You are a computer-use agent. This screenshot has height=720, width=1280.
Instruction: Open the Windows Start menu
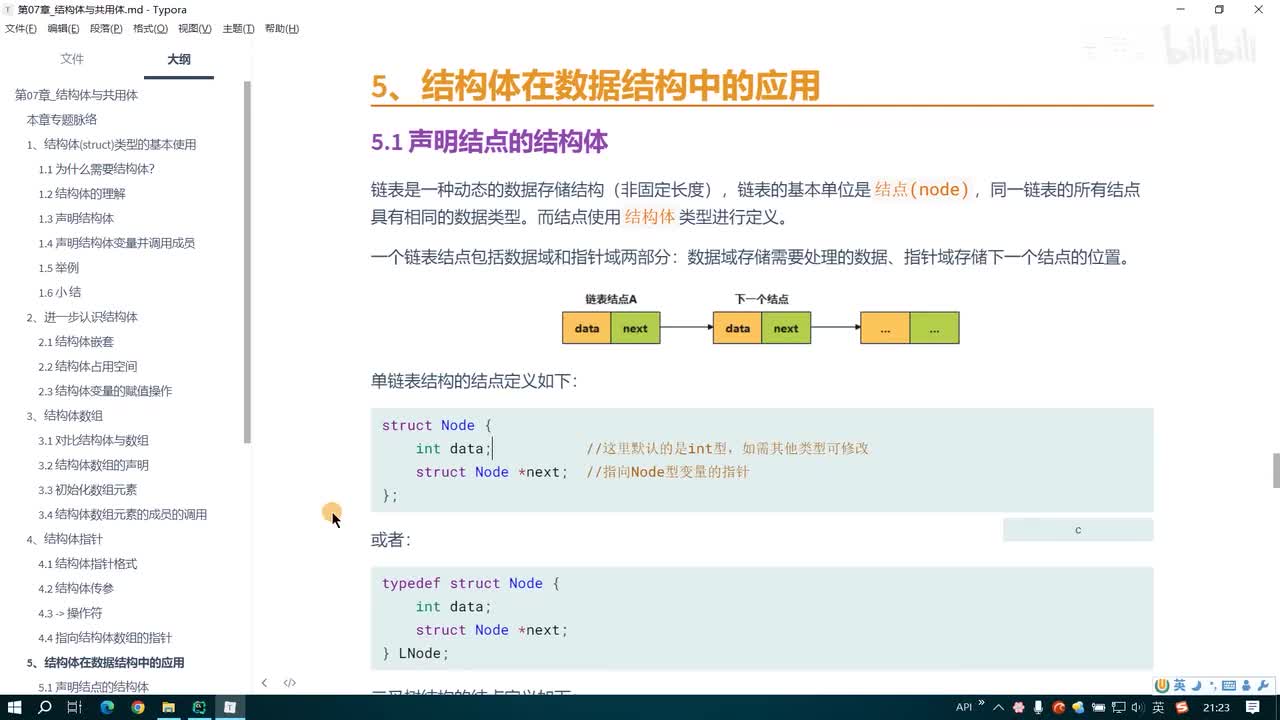(15, 707)
